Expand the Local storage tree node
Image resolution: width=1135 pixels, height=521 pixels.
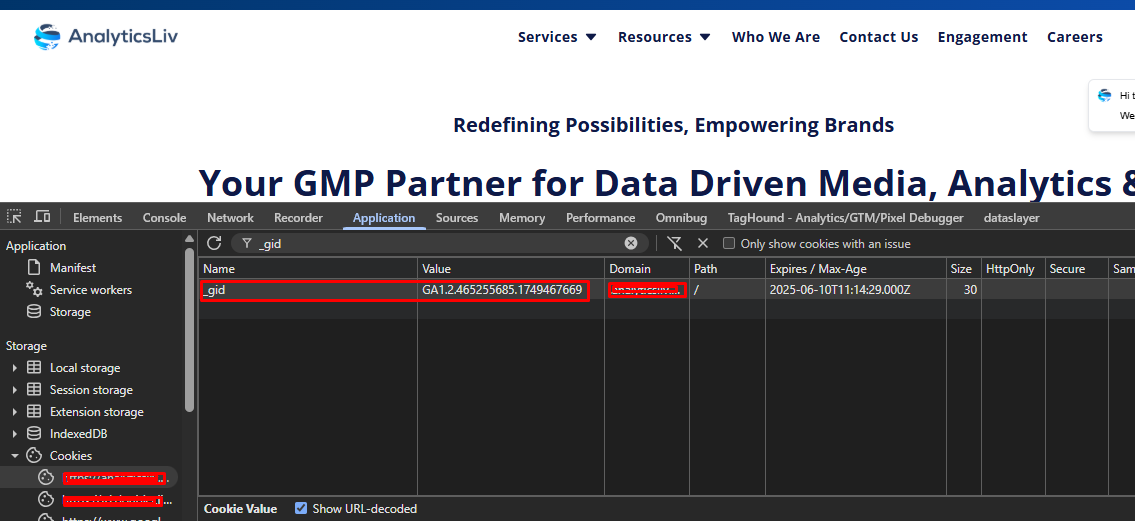click(x=14, y=368)
